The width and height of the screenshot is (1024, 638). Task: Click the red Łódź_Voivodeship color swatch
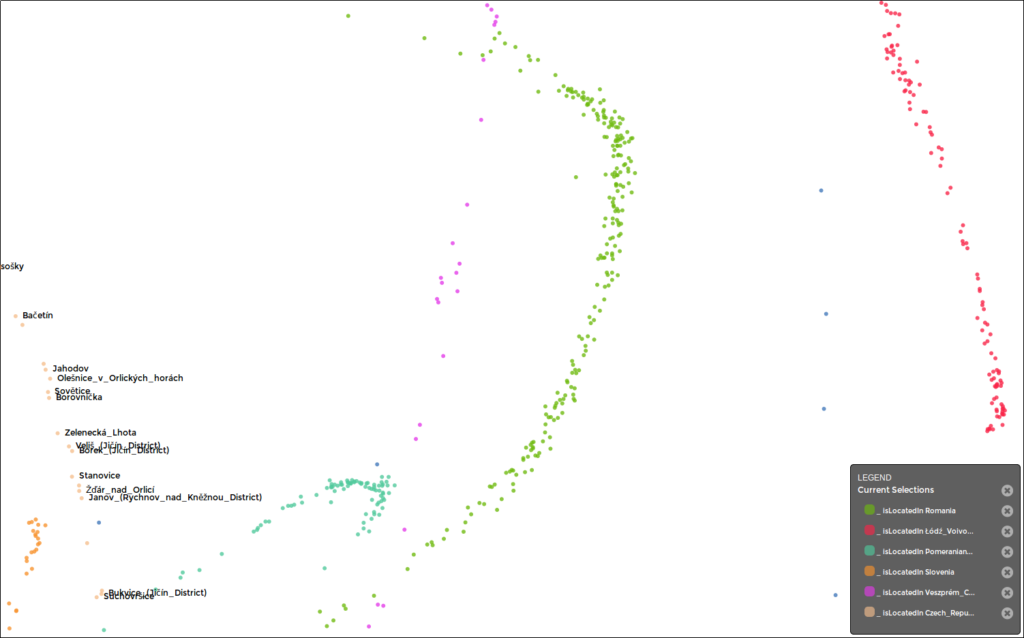pos(869,531)
